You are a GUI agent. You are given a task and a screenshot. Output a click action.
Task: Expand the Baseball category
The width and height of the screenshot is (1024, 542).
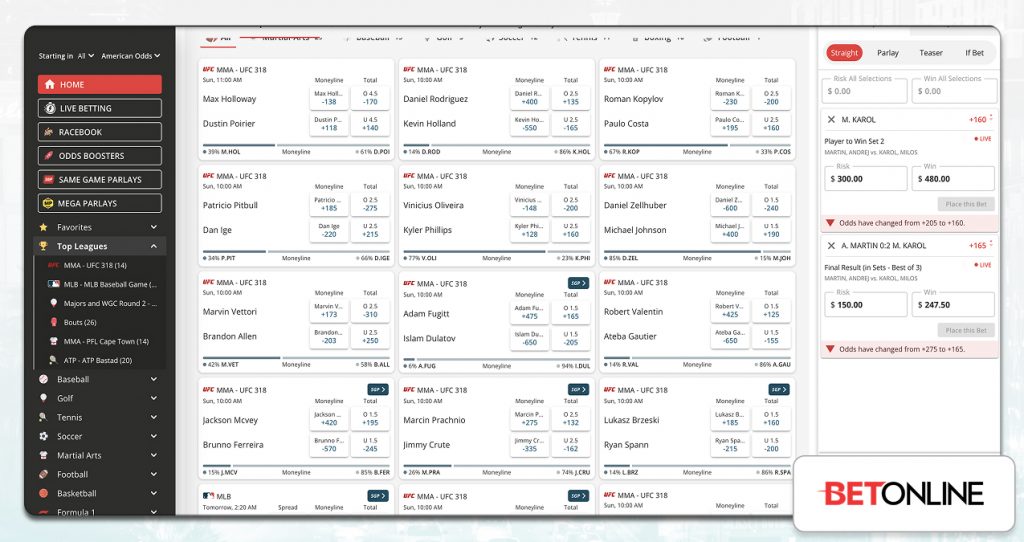click(x=154, y=379)
